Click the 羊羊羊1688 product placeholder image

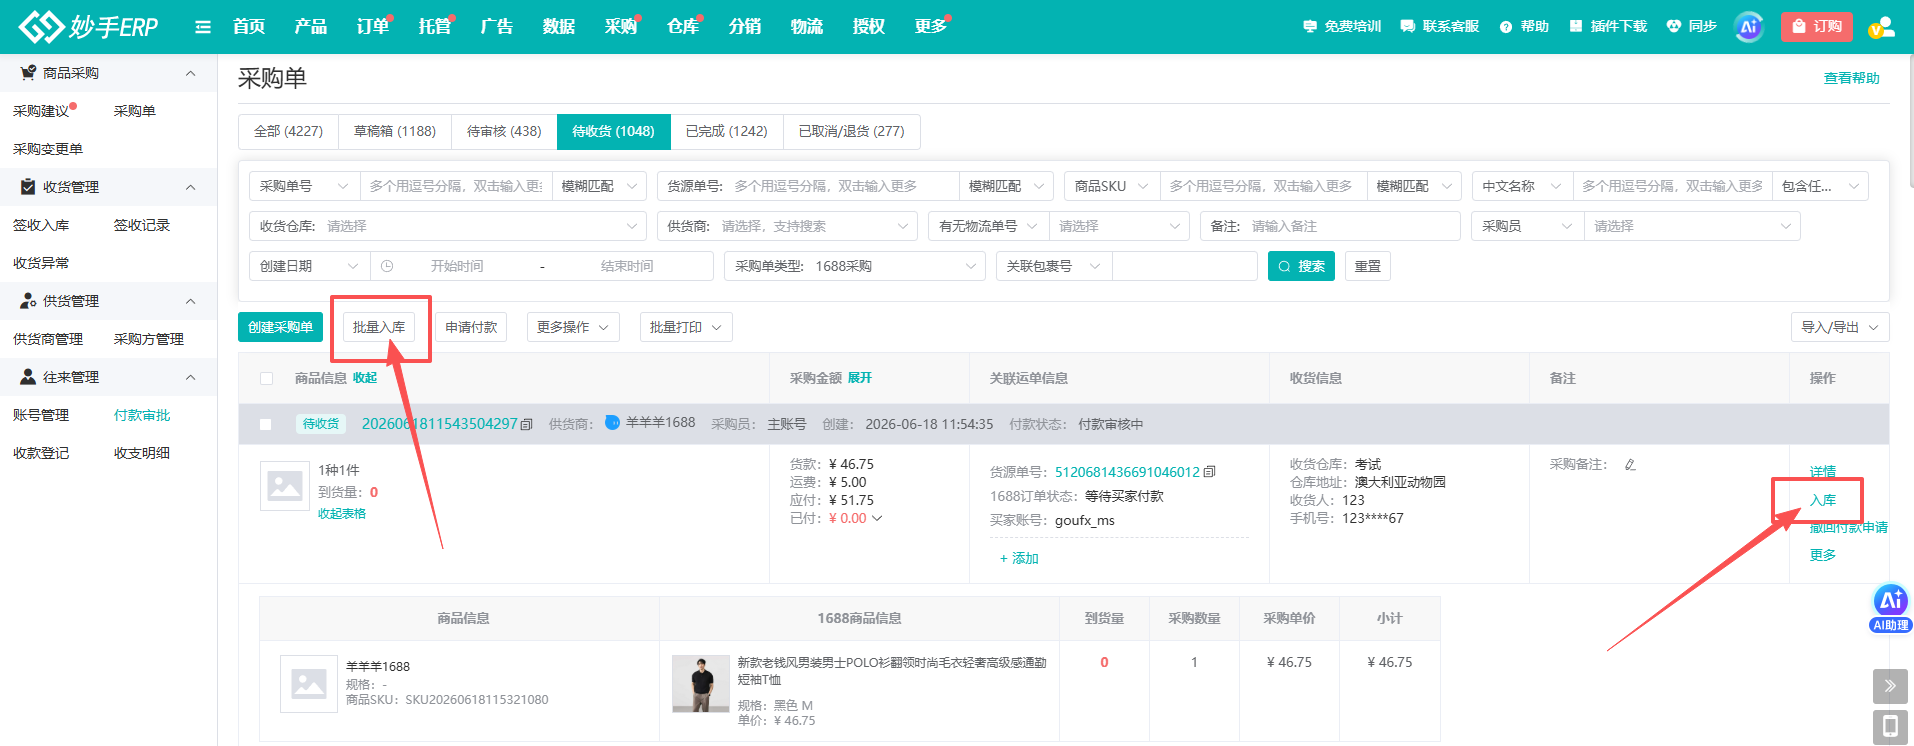[309, 684]
